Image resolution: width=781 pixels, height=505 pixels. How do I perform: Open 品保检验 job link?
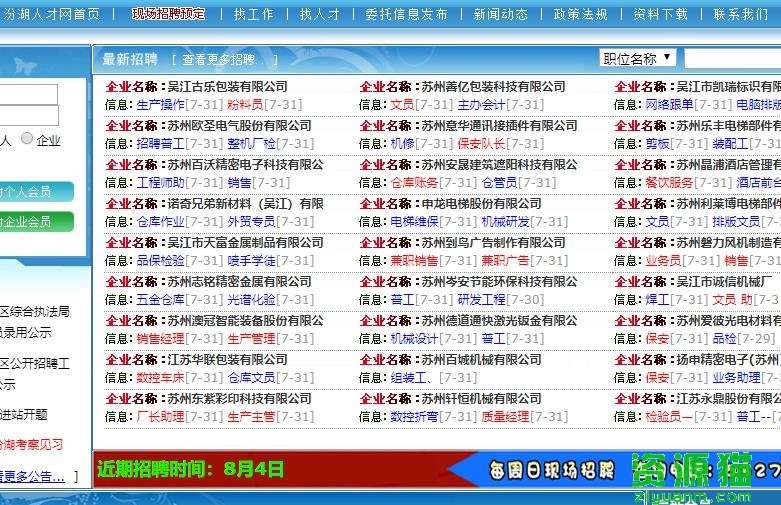(160, 260)
